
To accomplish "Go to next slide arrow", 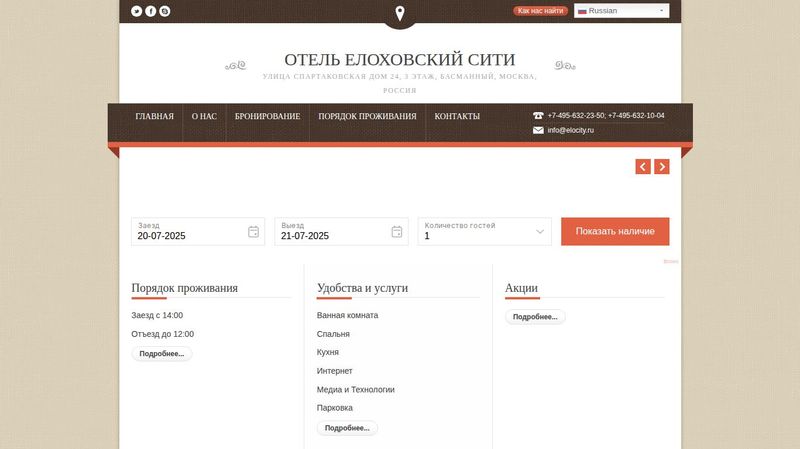I will [x=662, y=167].
